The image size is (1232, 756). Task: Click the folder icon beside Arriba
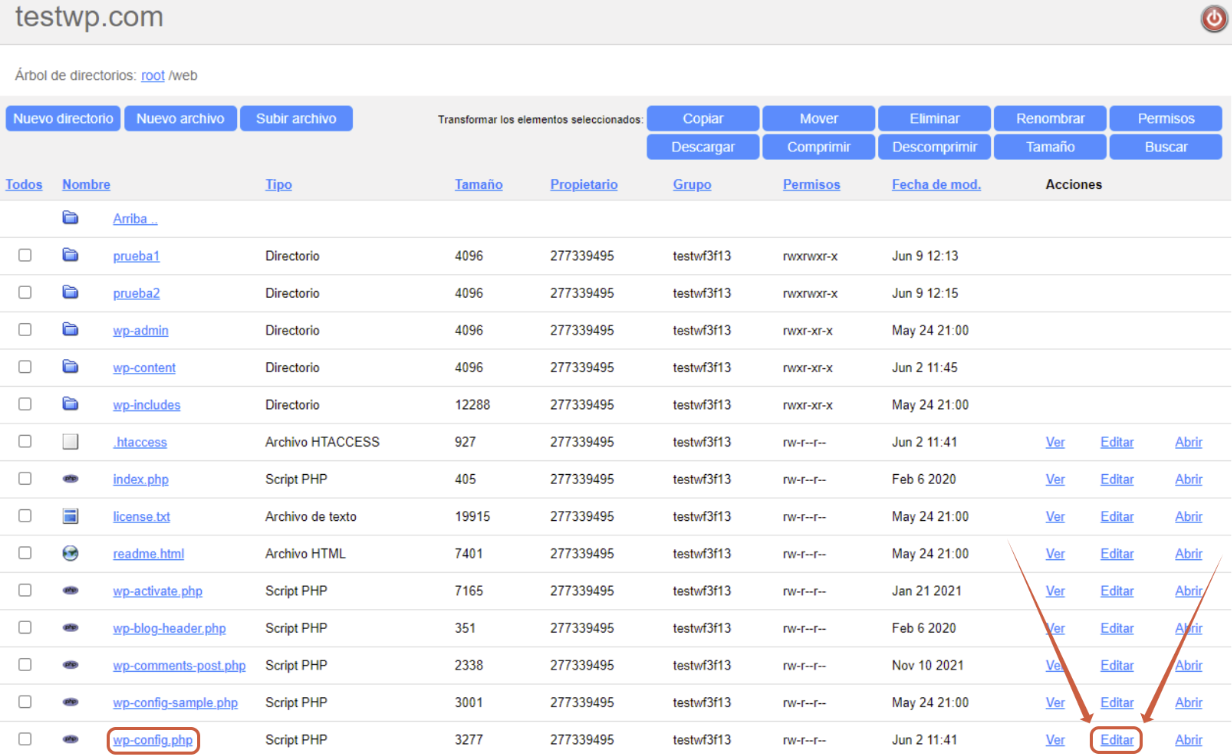click(70, 218)
